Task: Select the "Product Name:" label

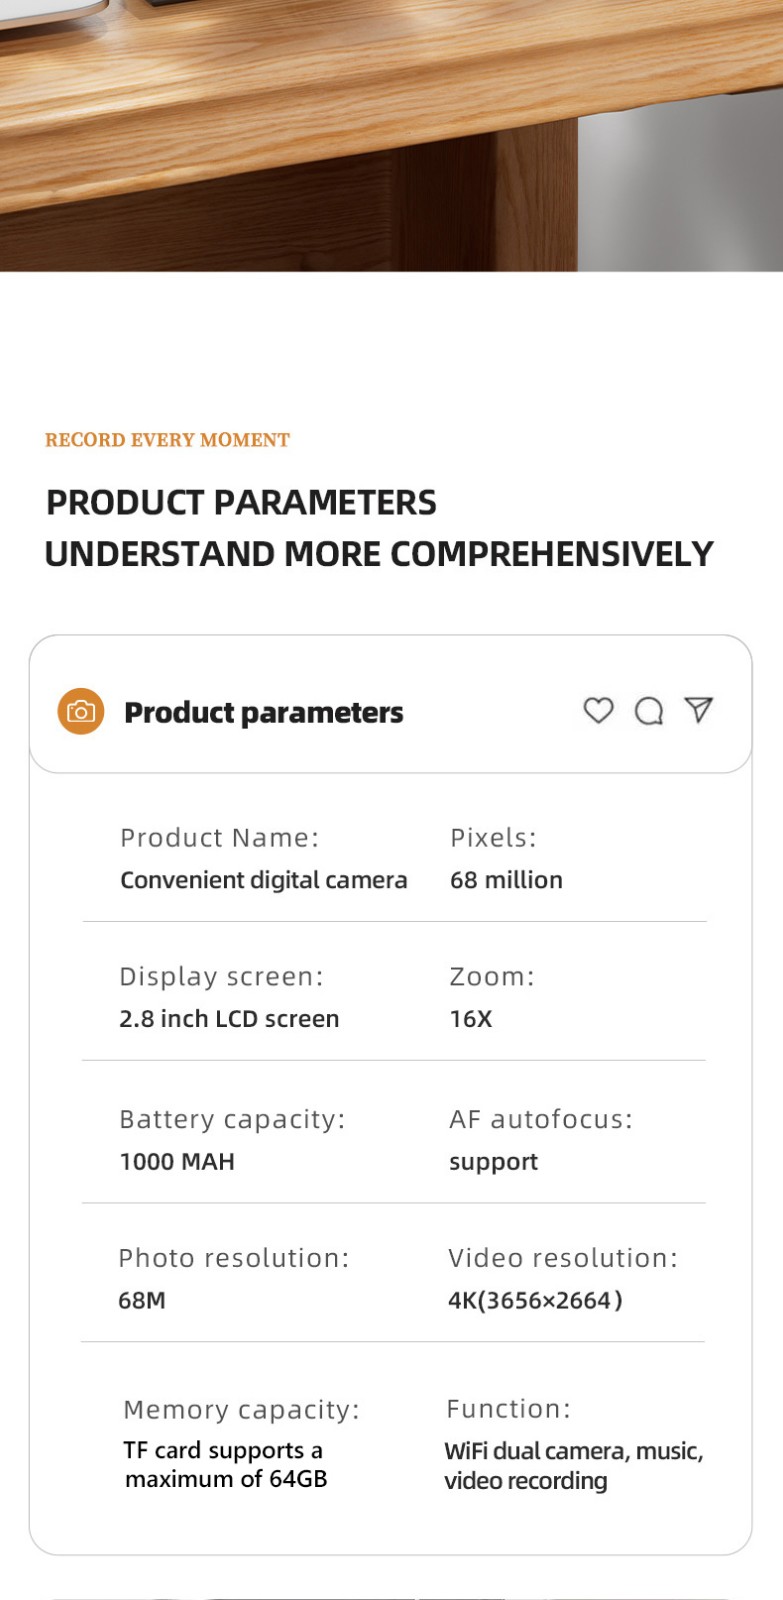Action: pos(219,838)
